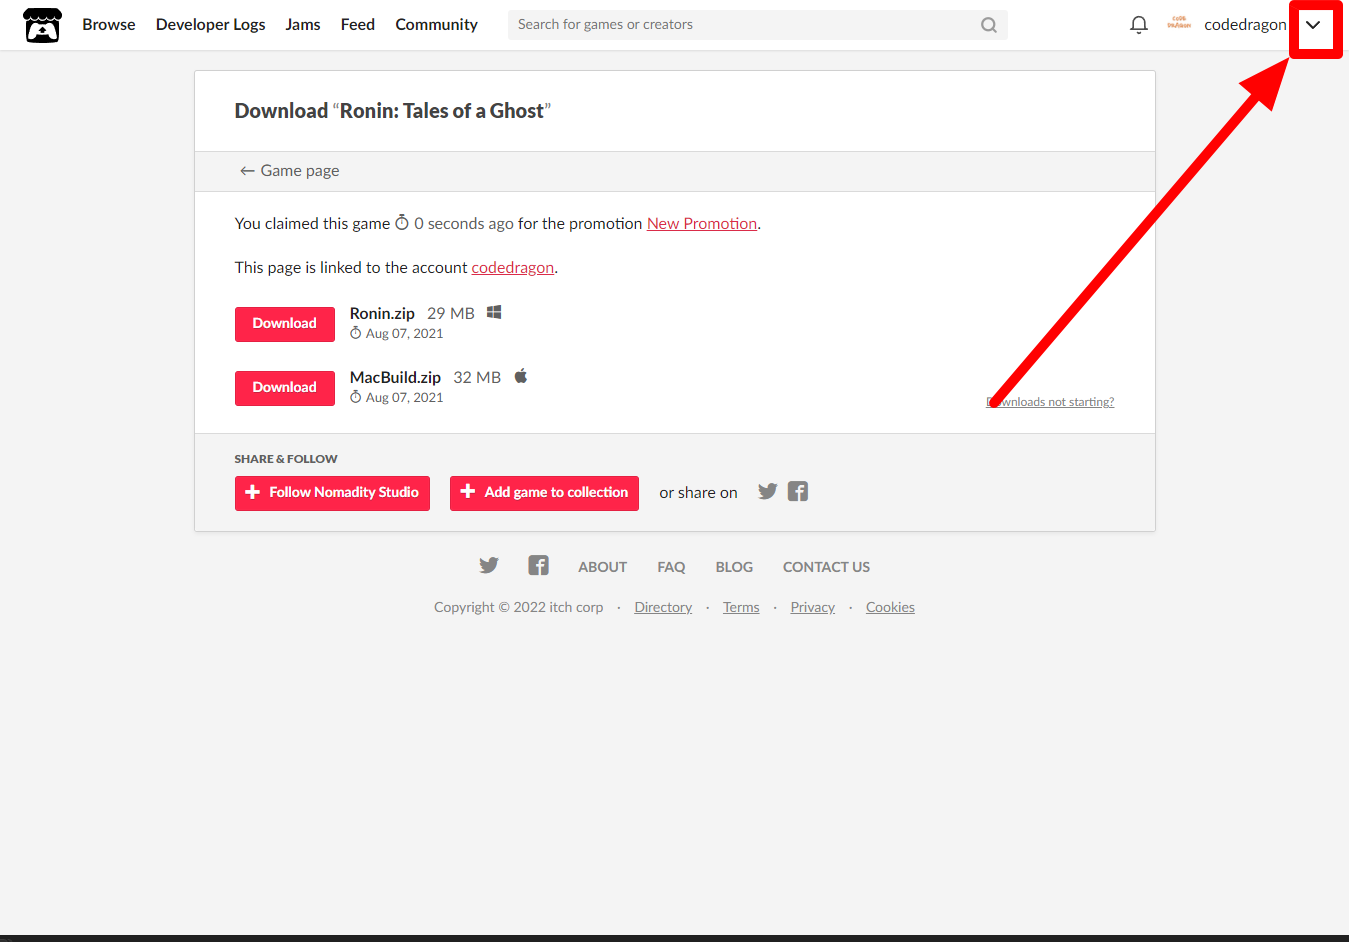The image size is (1349, 942).
Task: Open footer Twitter icon
Action: tap(488, 565)
